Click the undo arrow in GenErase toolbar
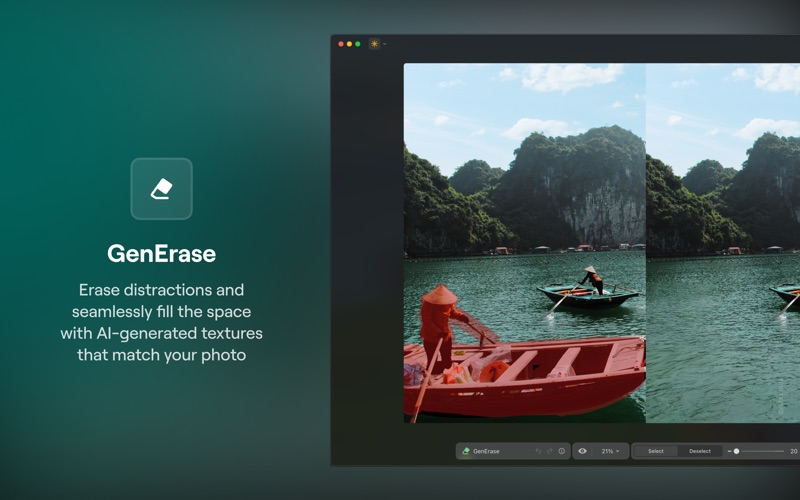The height and width of the screenshot is (500, 800). coord(538,451)
